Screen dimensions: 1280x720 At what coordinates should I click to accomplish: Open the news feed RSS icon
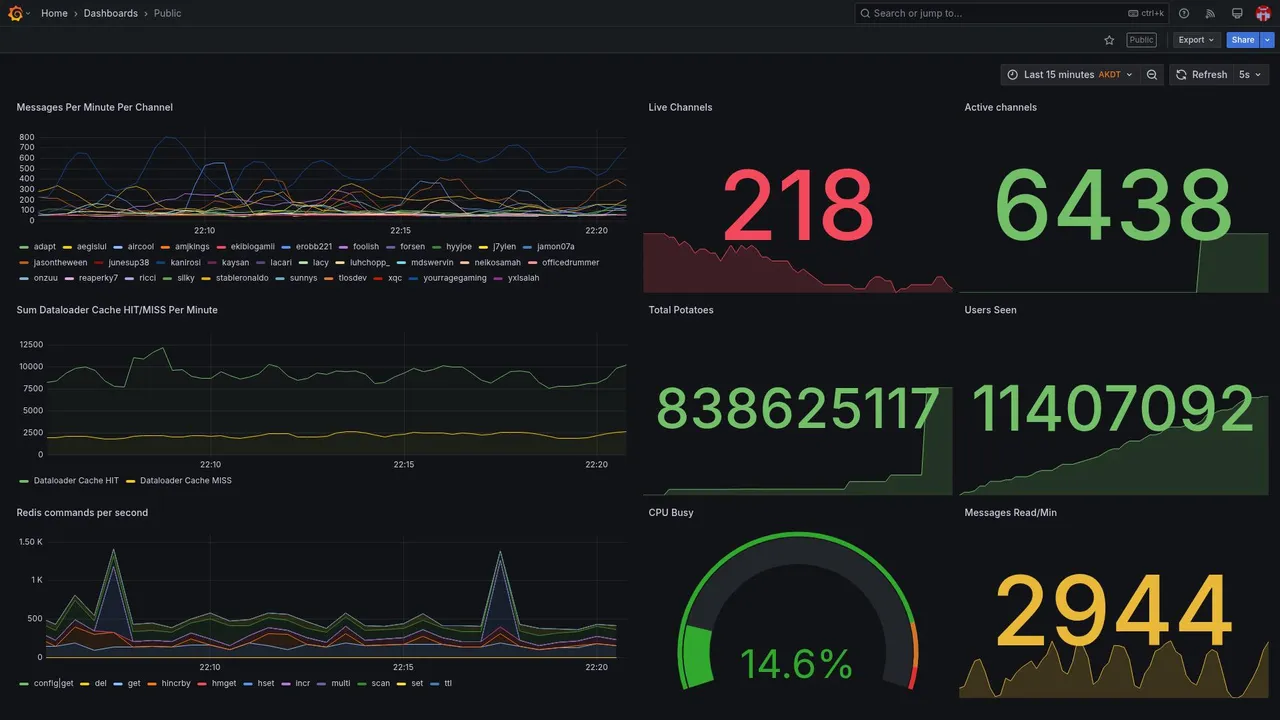[x=1210, y=13]
